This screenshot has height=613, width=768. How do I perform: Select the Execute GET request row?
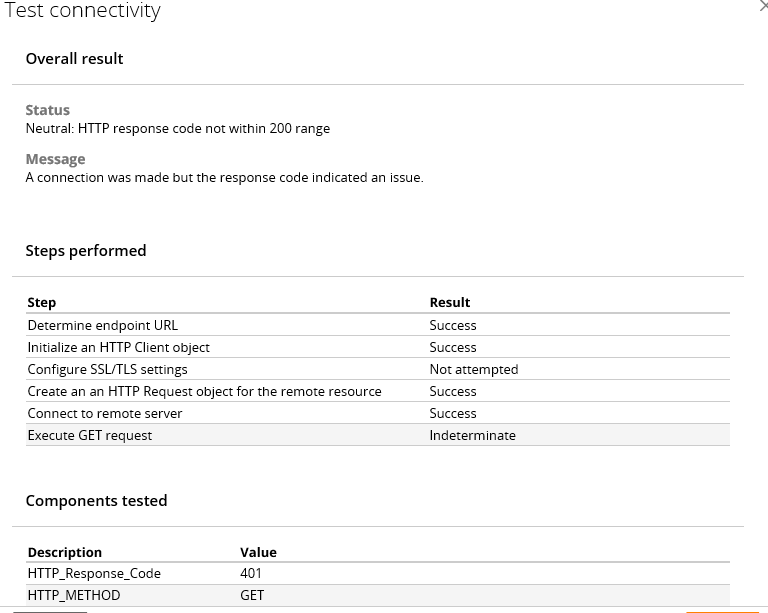(378, 435)
